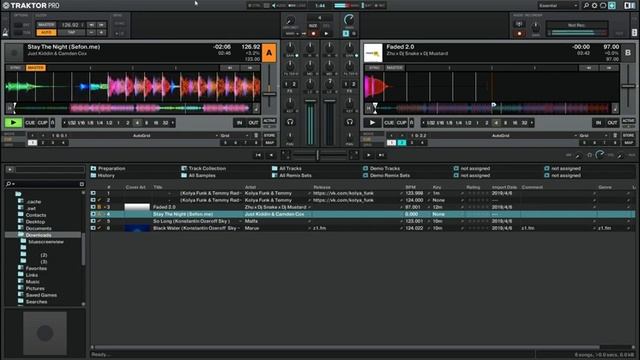Viewport: 640px width, 360px height.
Task: Show larger loop sizes on Deck A
Action: (x=173, y=123)
